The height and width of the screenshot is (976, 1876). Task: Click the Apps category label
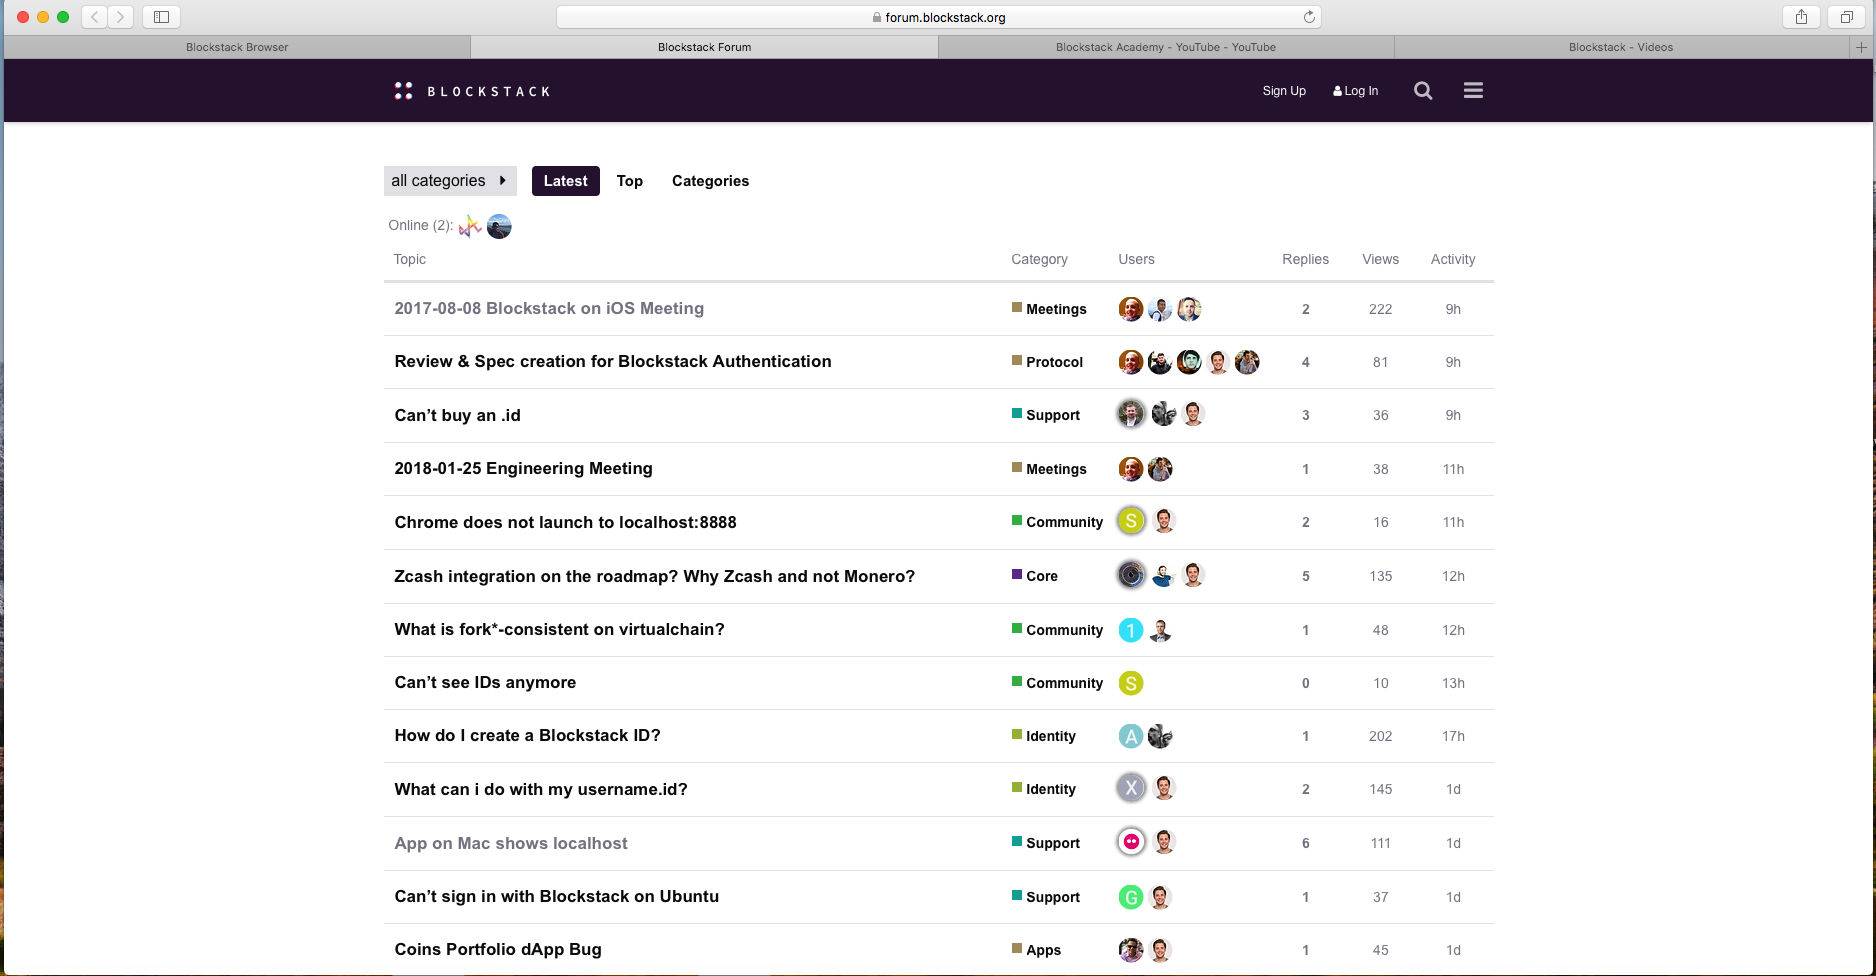pos(1036,950)
